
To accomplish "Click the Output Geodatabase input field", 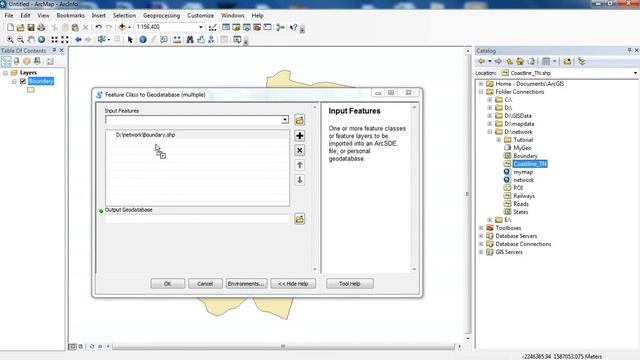I will (197, 219).
